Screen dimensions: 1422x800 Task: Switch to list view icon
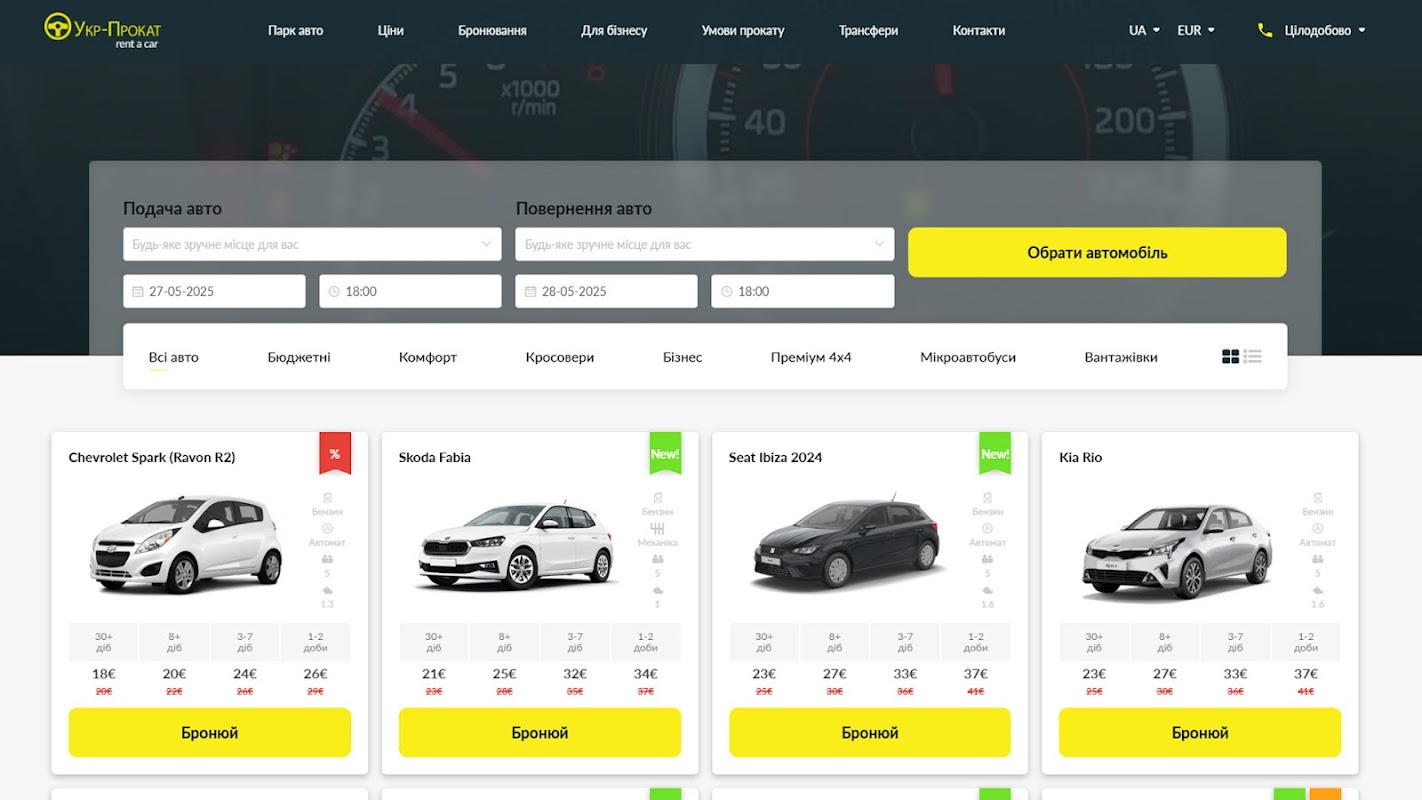pos(1253,356)
